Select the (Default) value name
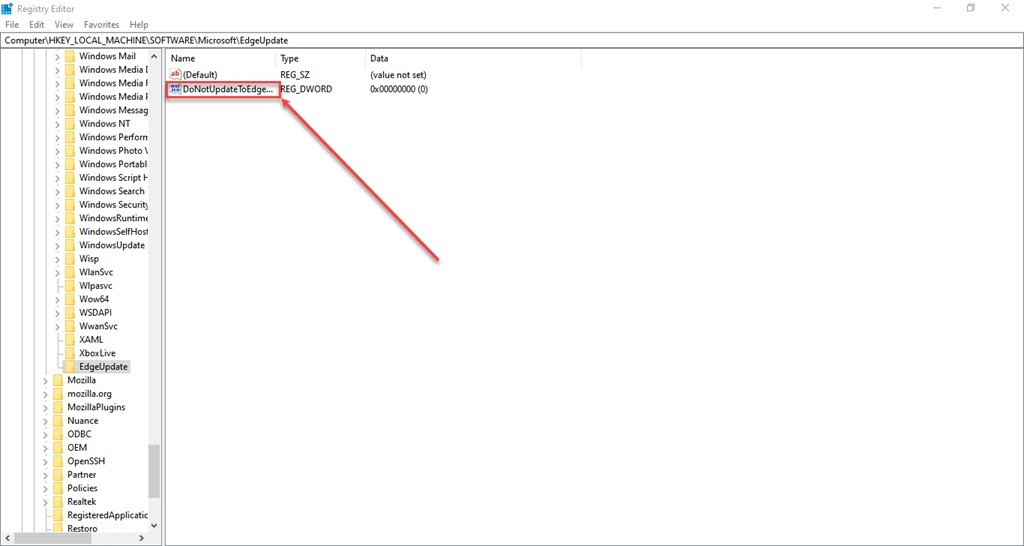1024x546 pixels. [x=200, y=75]
